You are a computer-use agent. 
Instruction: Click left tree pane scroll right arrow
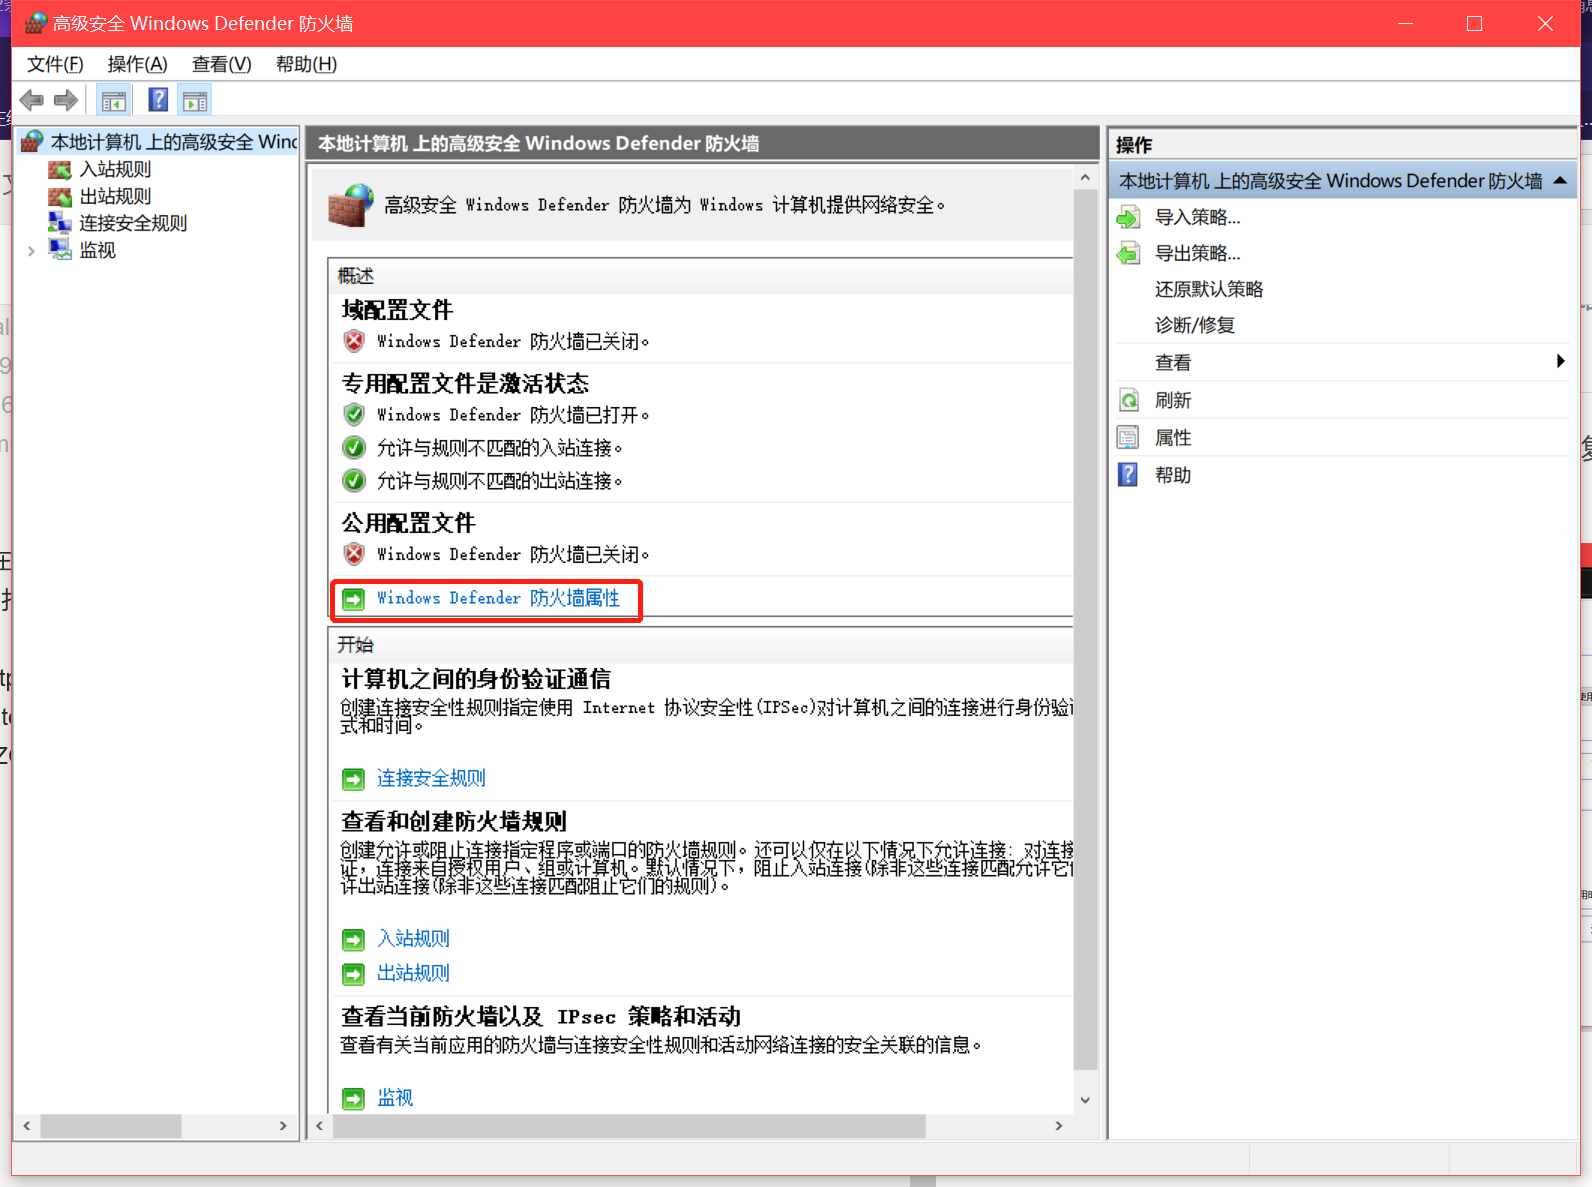click(x=283, y=1126)
